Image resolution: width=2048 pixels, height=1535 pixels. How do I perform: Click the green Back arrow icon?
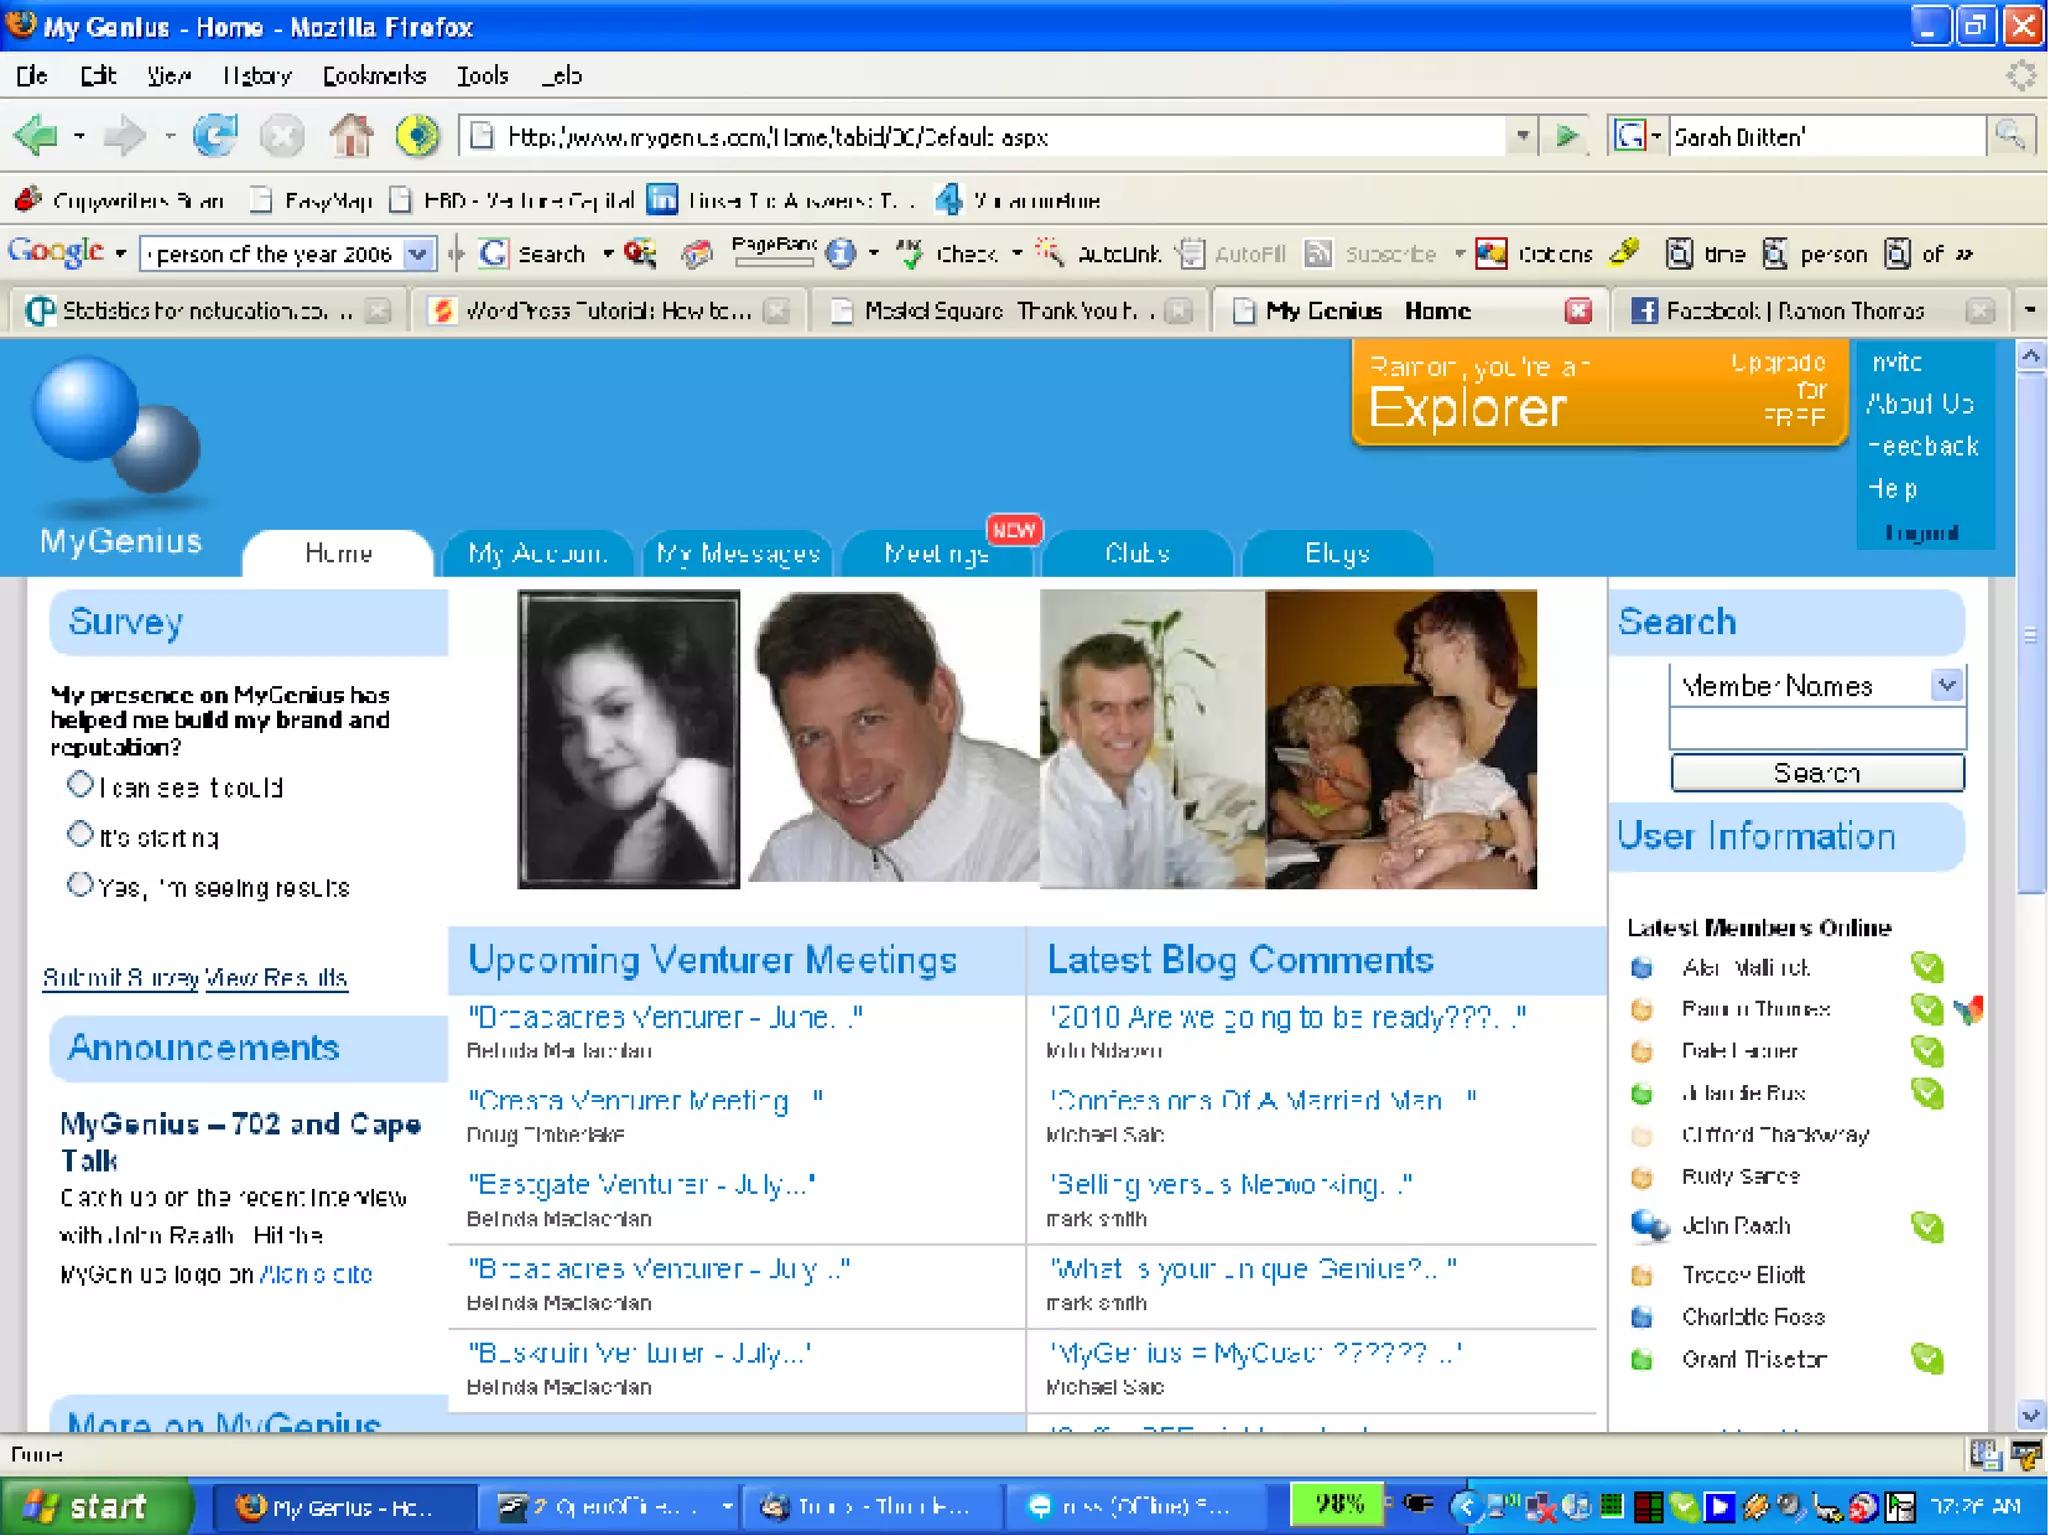coord(37,136)
